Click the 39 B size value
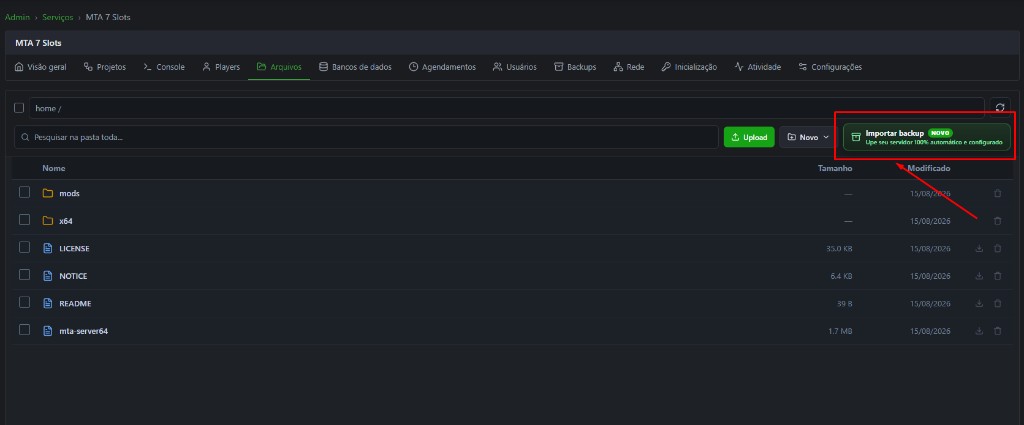 click(x=843, y=304)
